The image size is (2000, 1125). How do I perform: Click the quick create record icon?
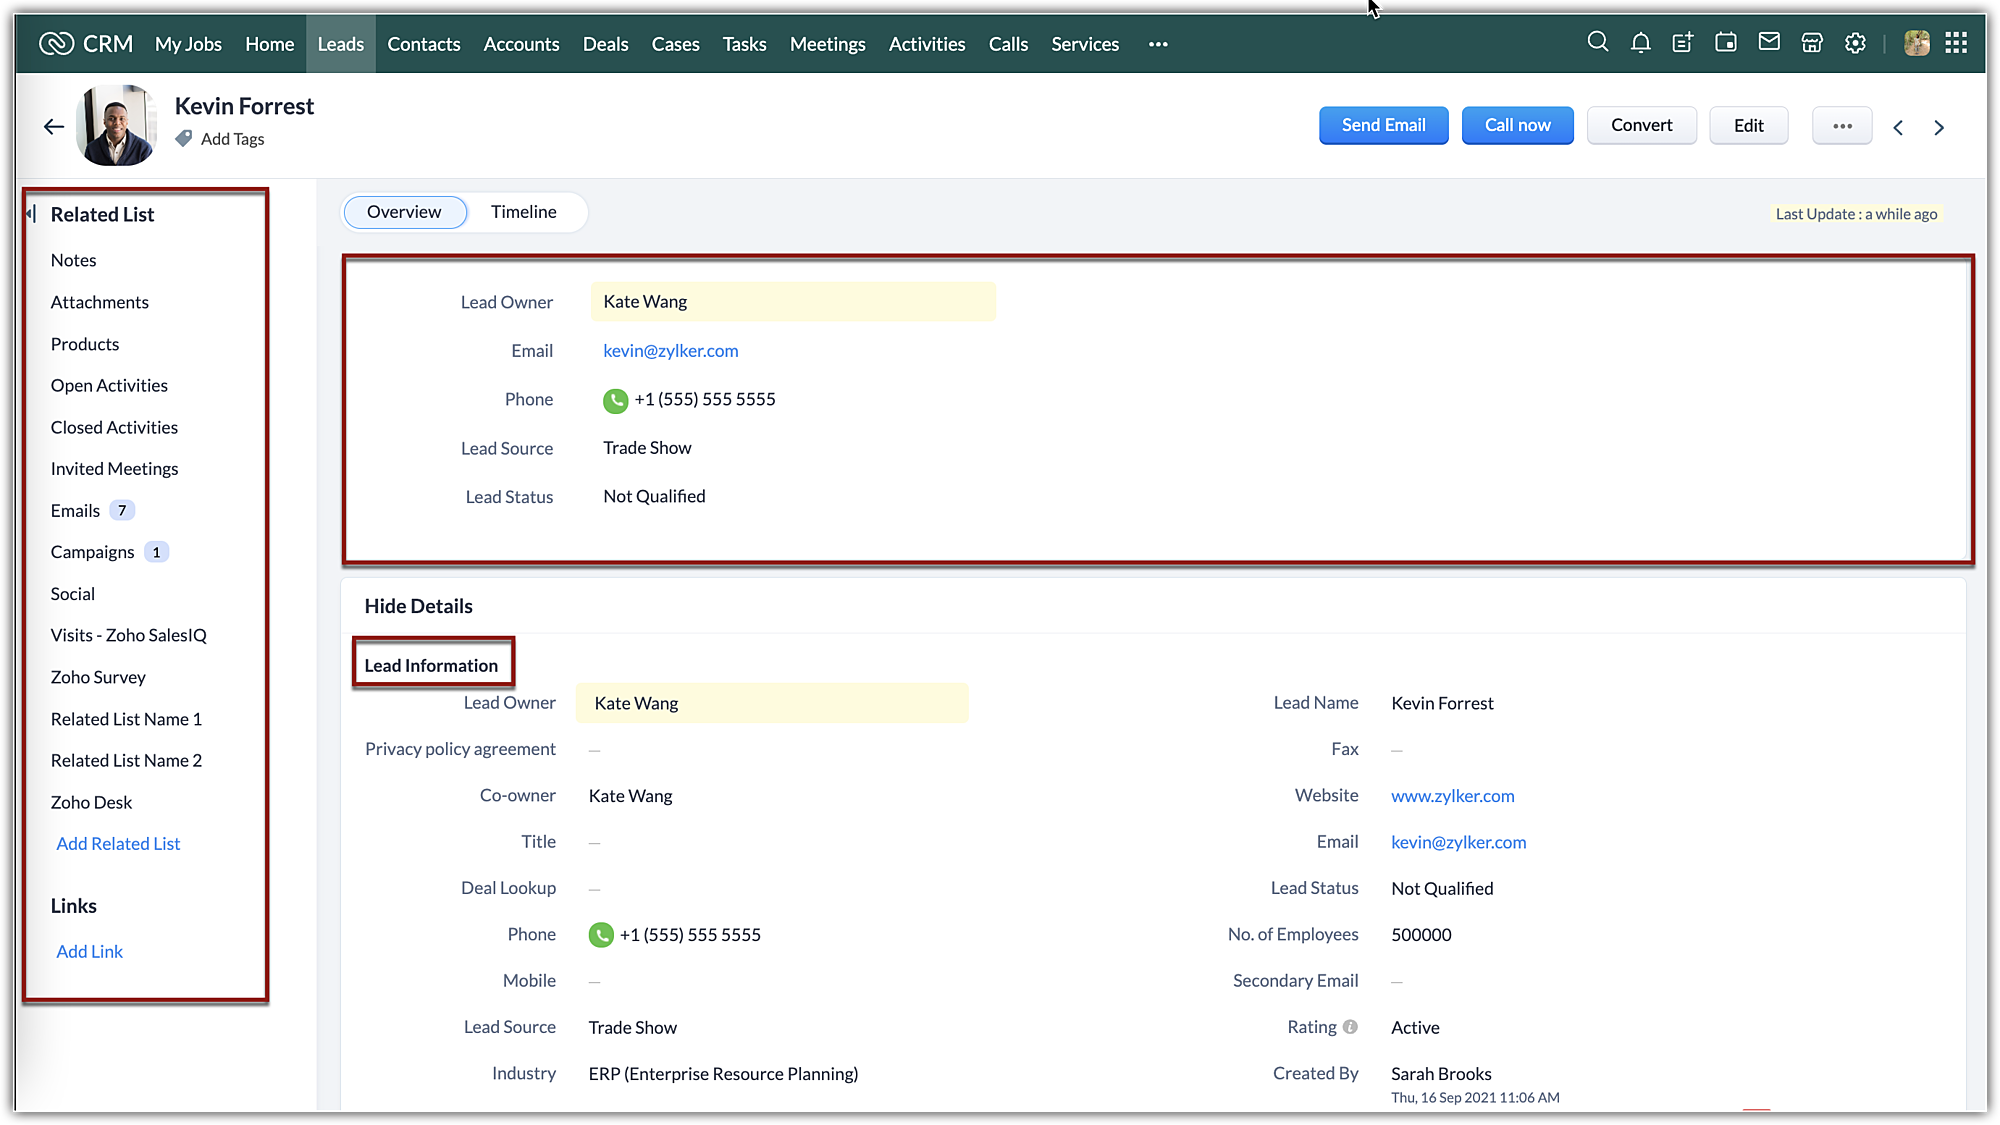coord(1683,43)
